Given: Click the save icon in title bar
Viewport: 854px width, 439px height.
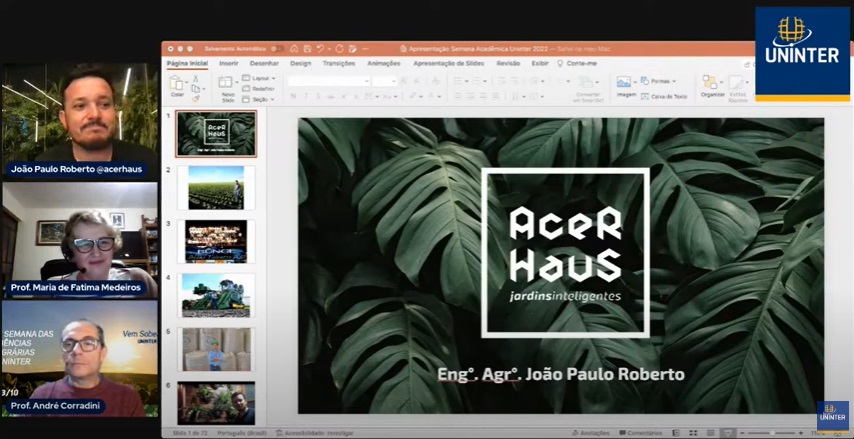Looking at the screenshot, I should click(x=306, y=48).
